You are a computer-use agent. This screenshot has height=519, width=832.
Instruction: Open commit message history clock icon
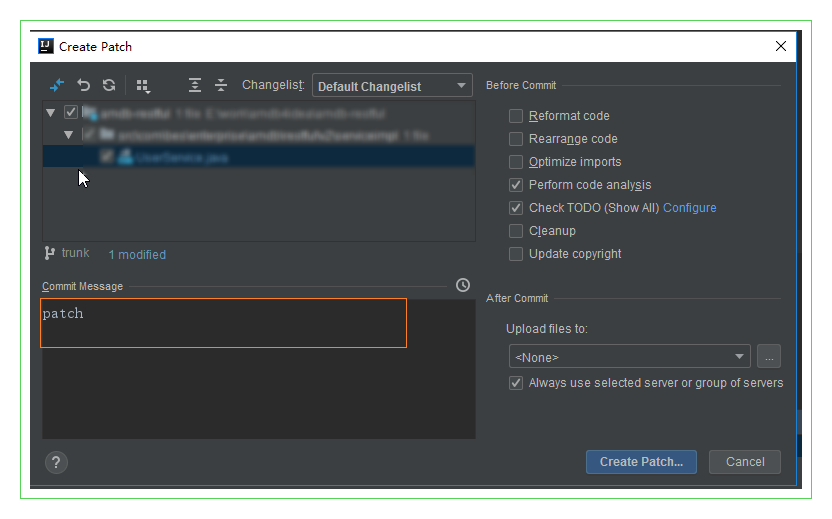(463, 286)
